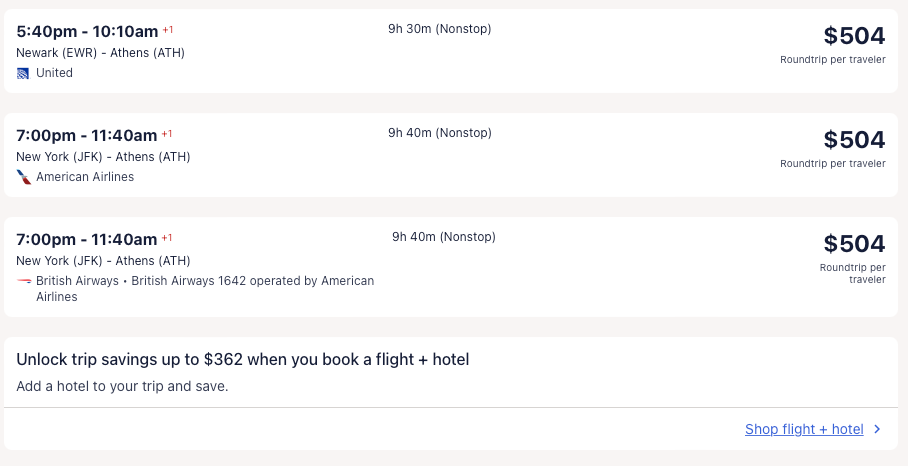908x466 pixels.
Task: Click the American Airlines name label
Action: click(x=85, y=177)
